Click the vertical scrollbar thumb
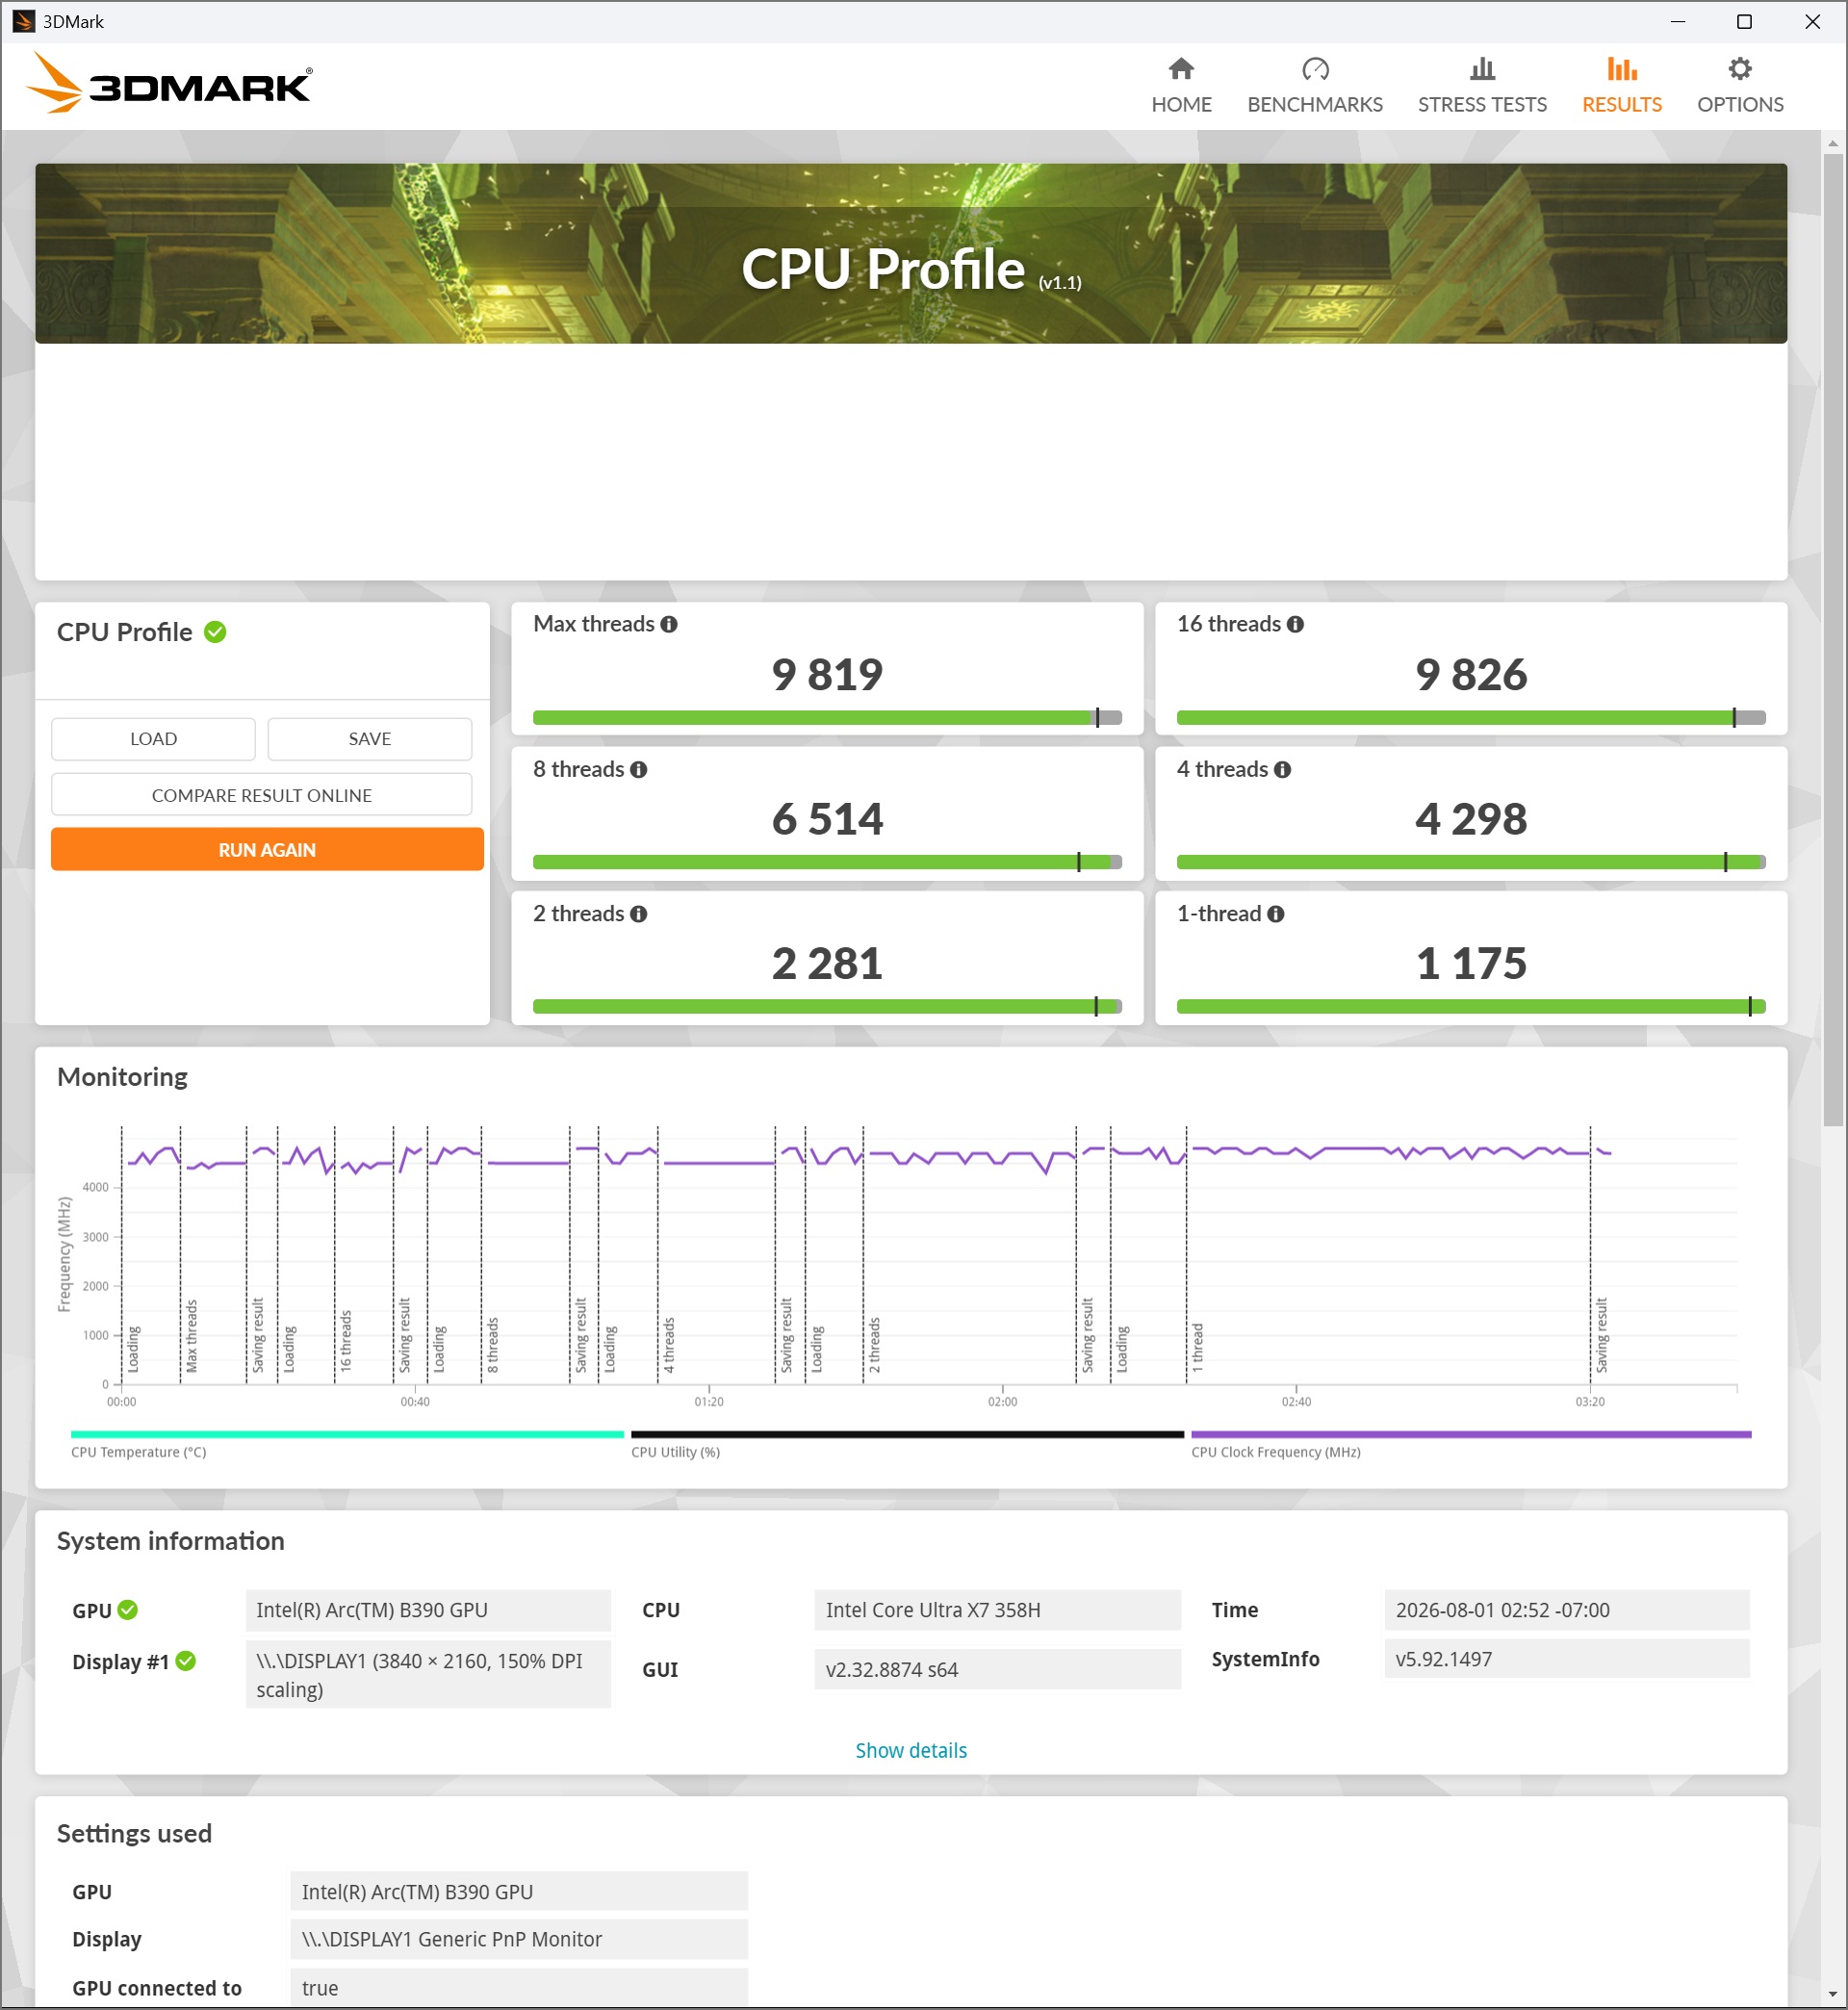Viewport: 1848px width, 2010px height. coord(1832,640)
